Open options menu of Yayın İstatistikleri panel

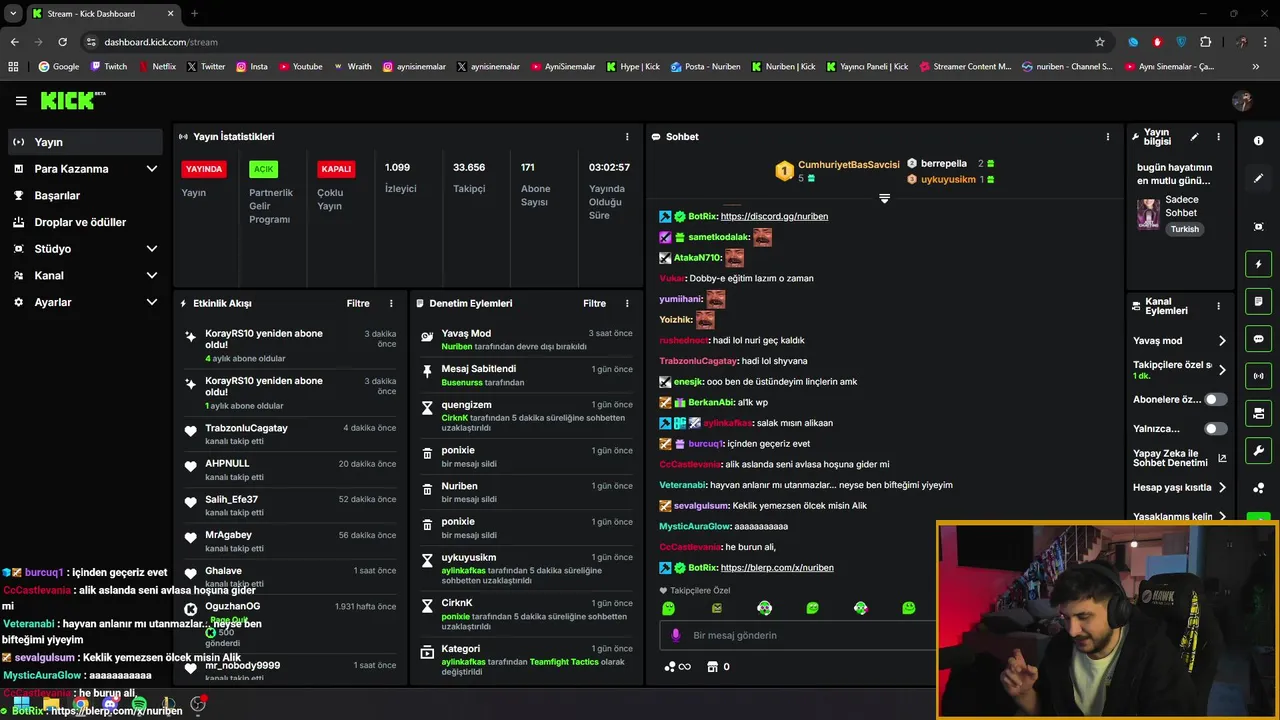(x=627, y=136)
